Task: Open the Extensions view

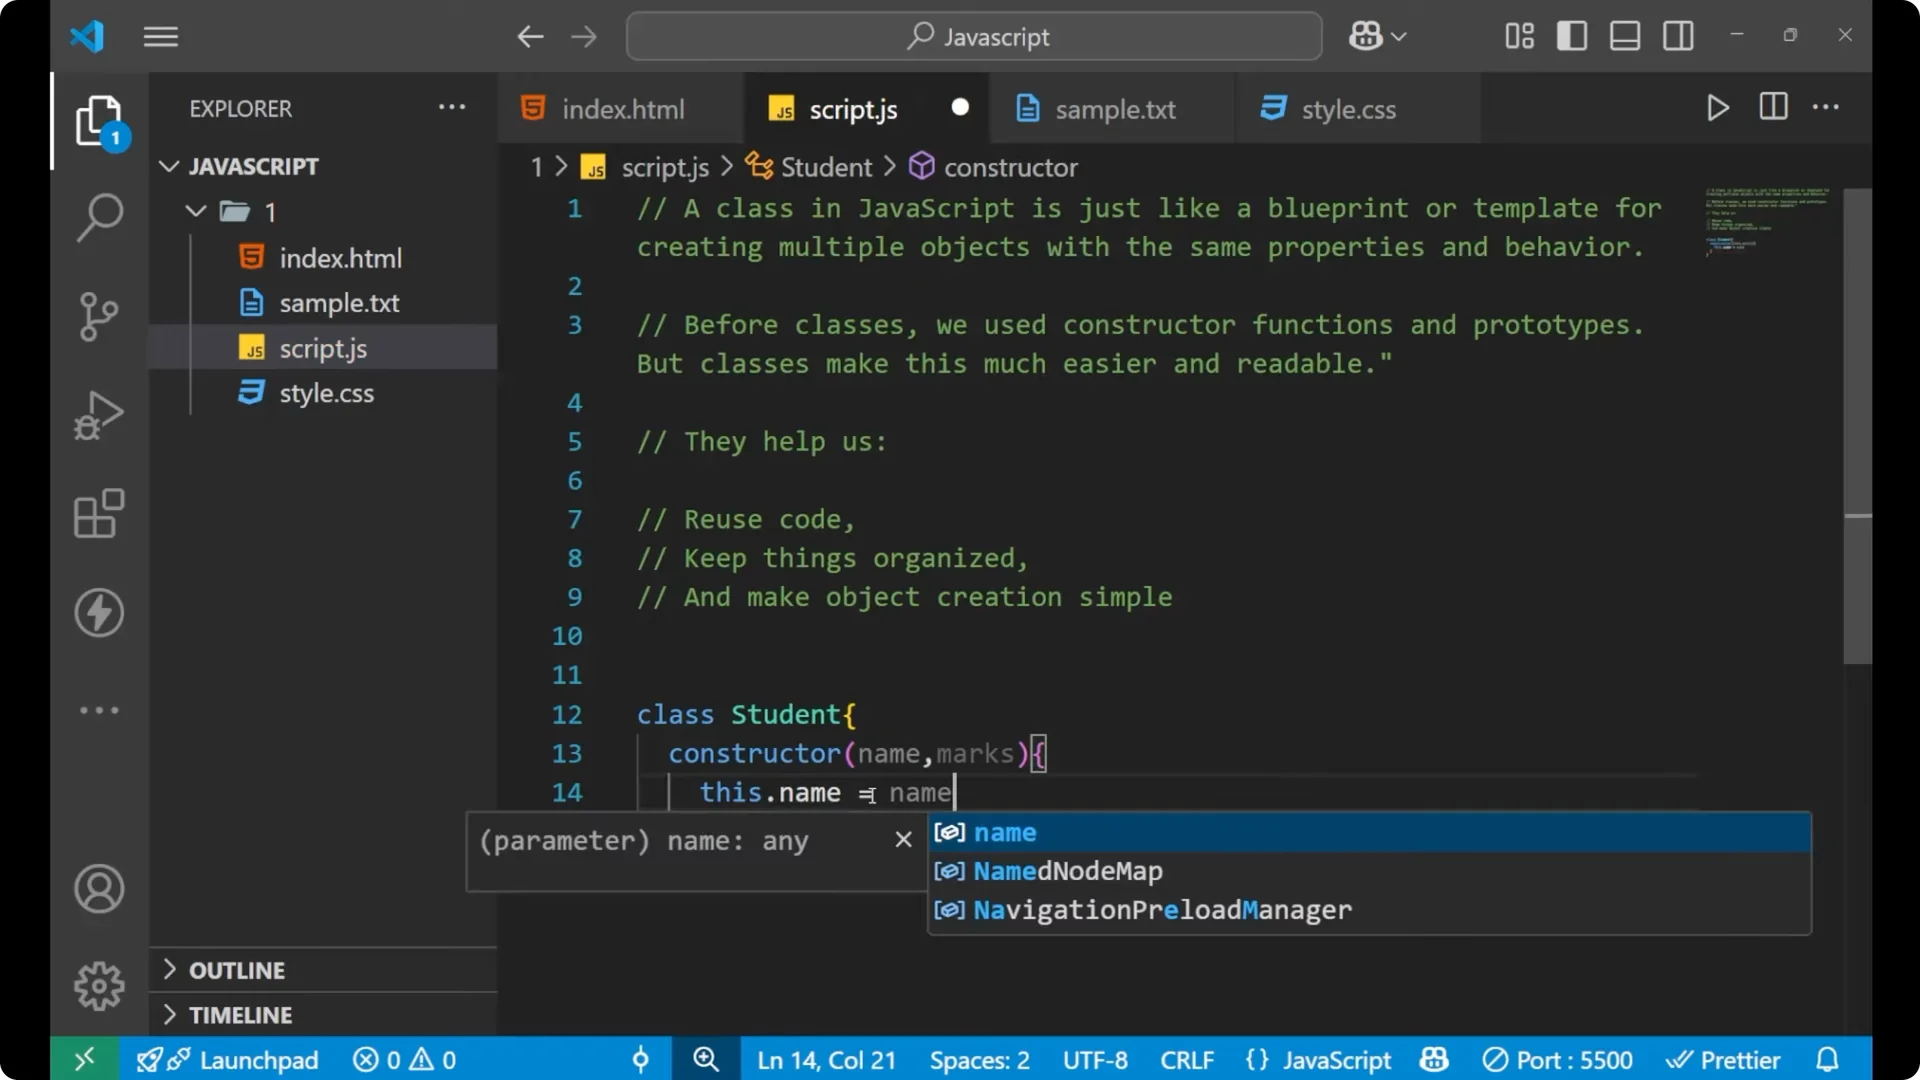Action: pyautogui.click(x=99, y=514)
